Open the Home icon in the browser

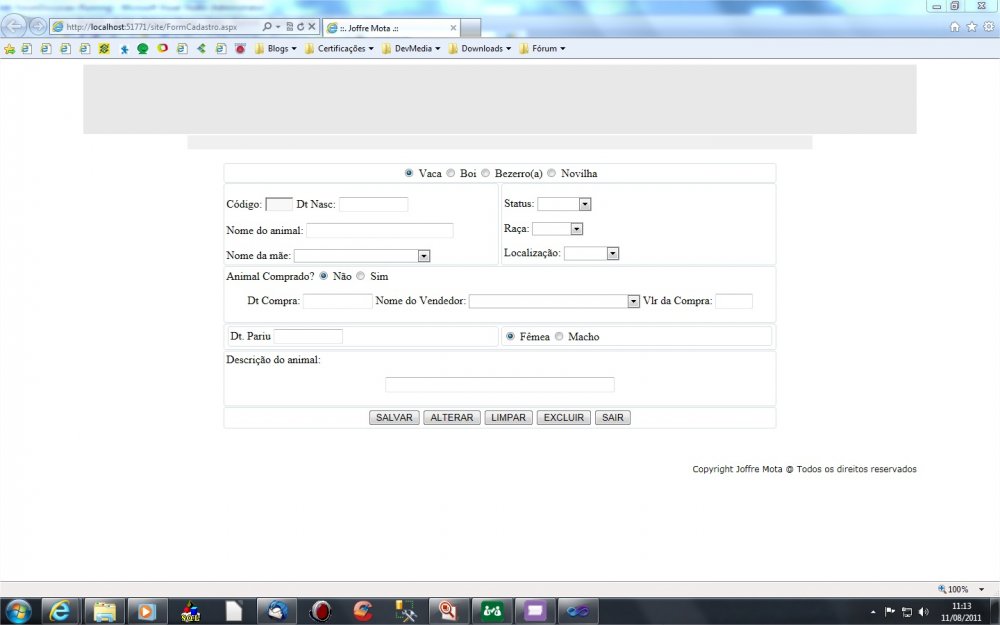click(x=955, y=27)
